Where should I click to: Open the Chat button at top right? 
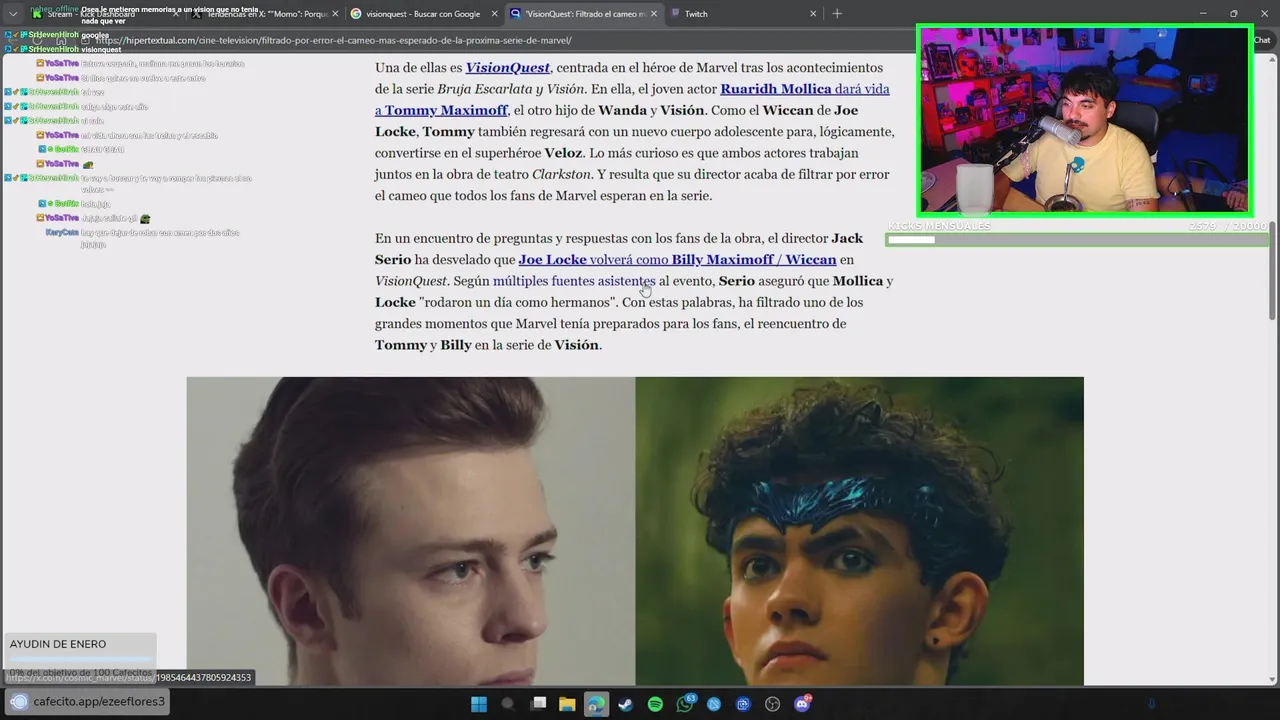(1262, 40)
